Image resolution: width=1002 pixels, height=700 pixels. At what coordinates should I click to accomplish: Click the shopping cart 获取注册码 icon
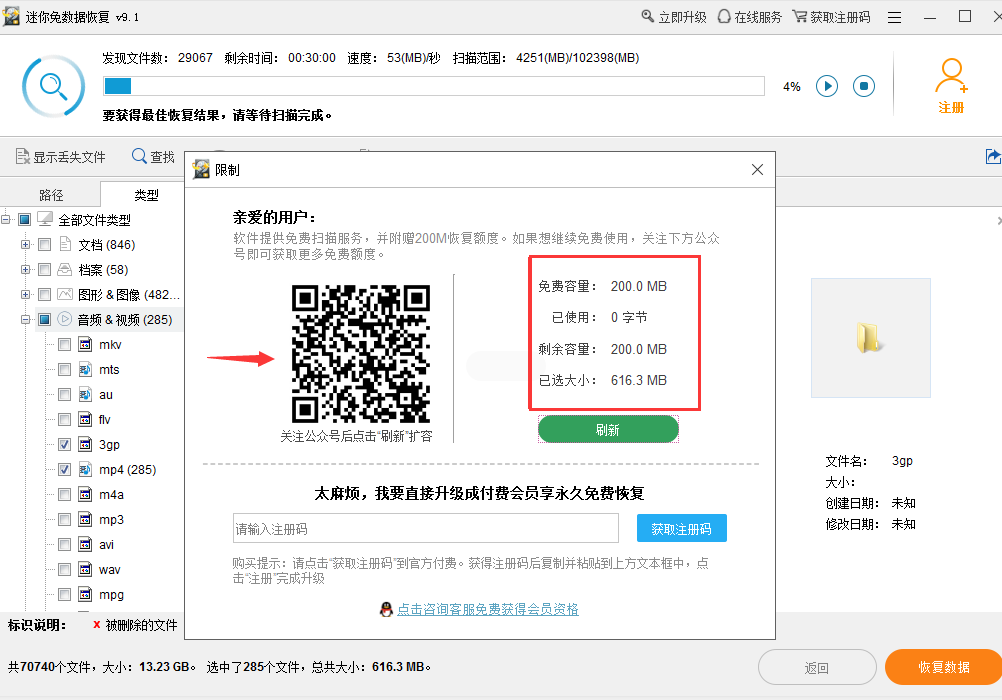point(799,16)
